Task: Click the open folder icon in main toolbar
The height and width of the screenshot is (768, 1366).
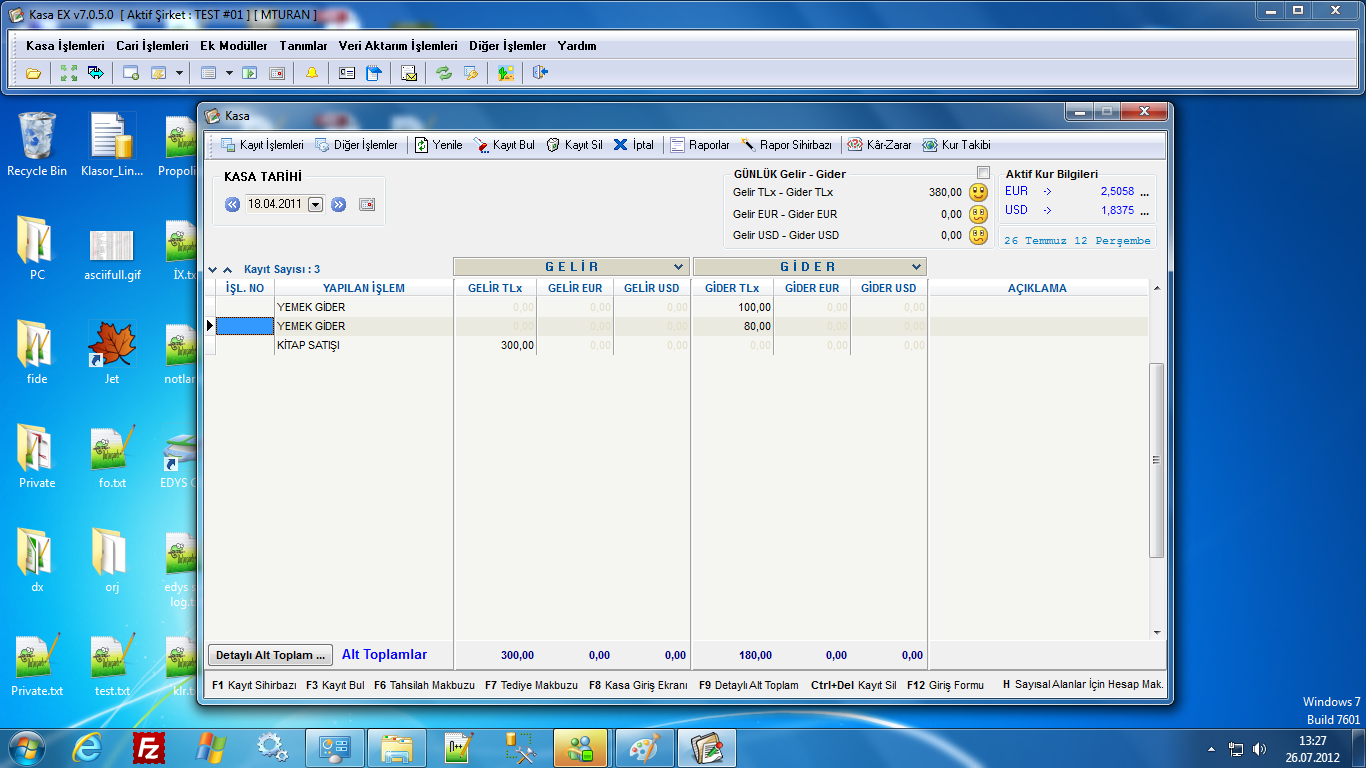Action: [33, 73]
